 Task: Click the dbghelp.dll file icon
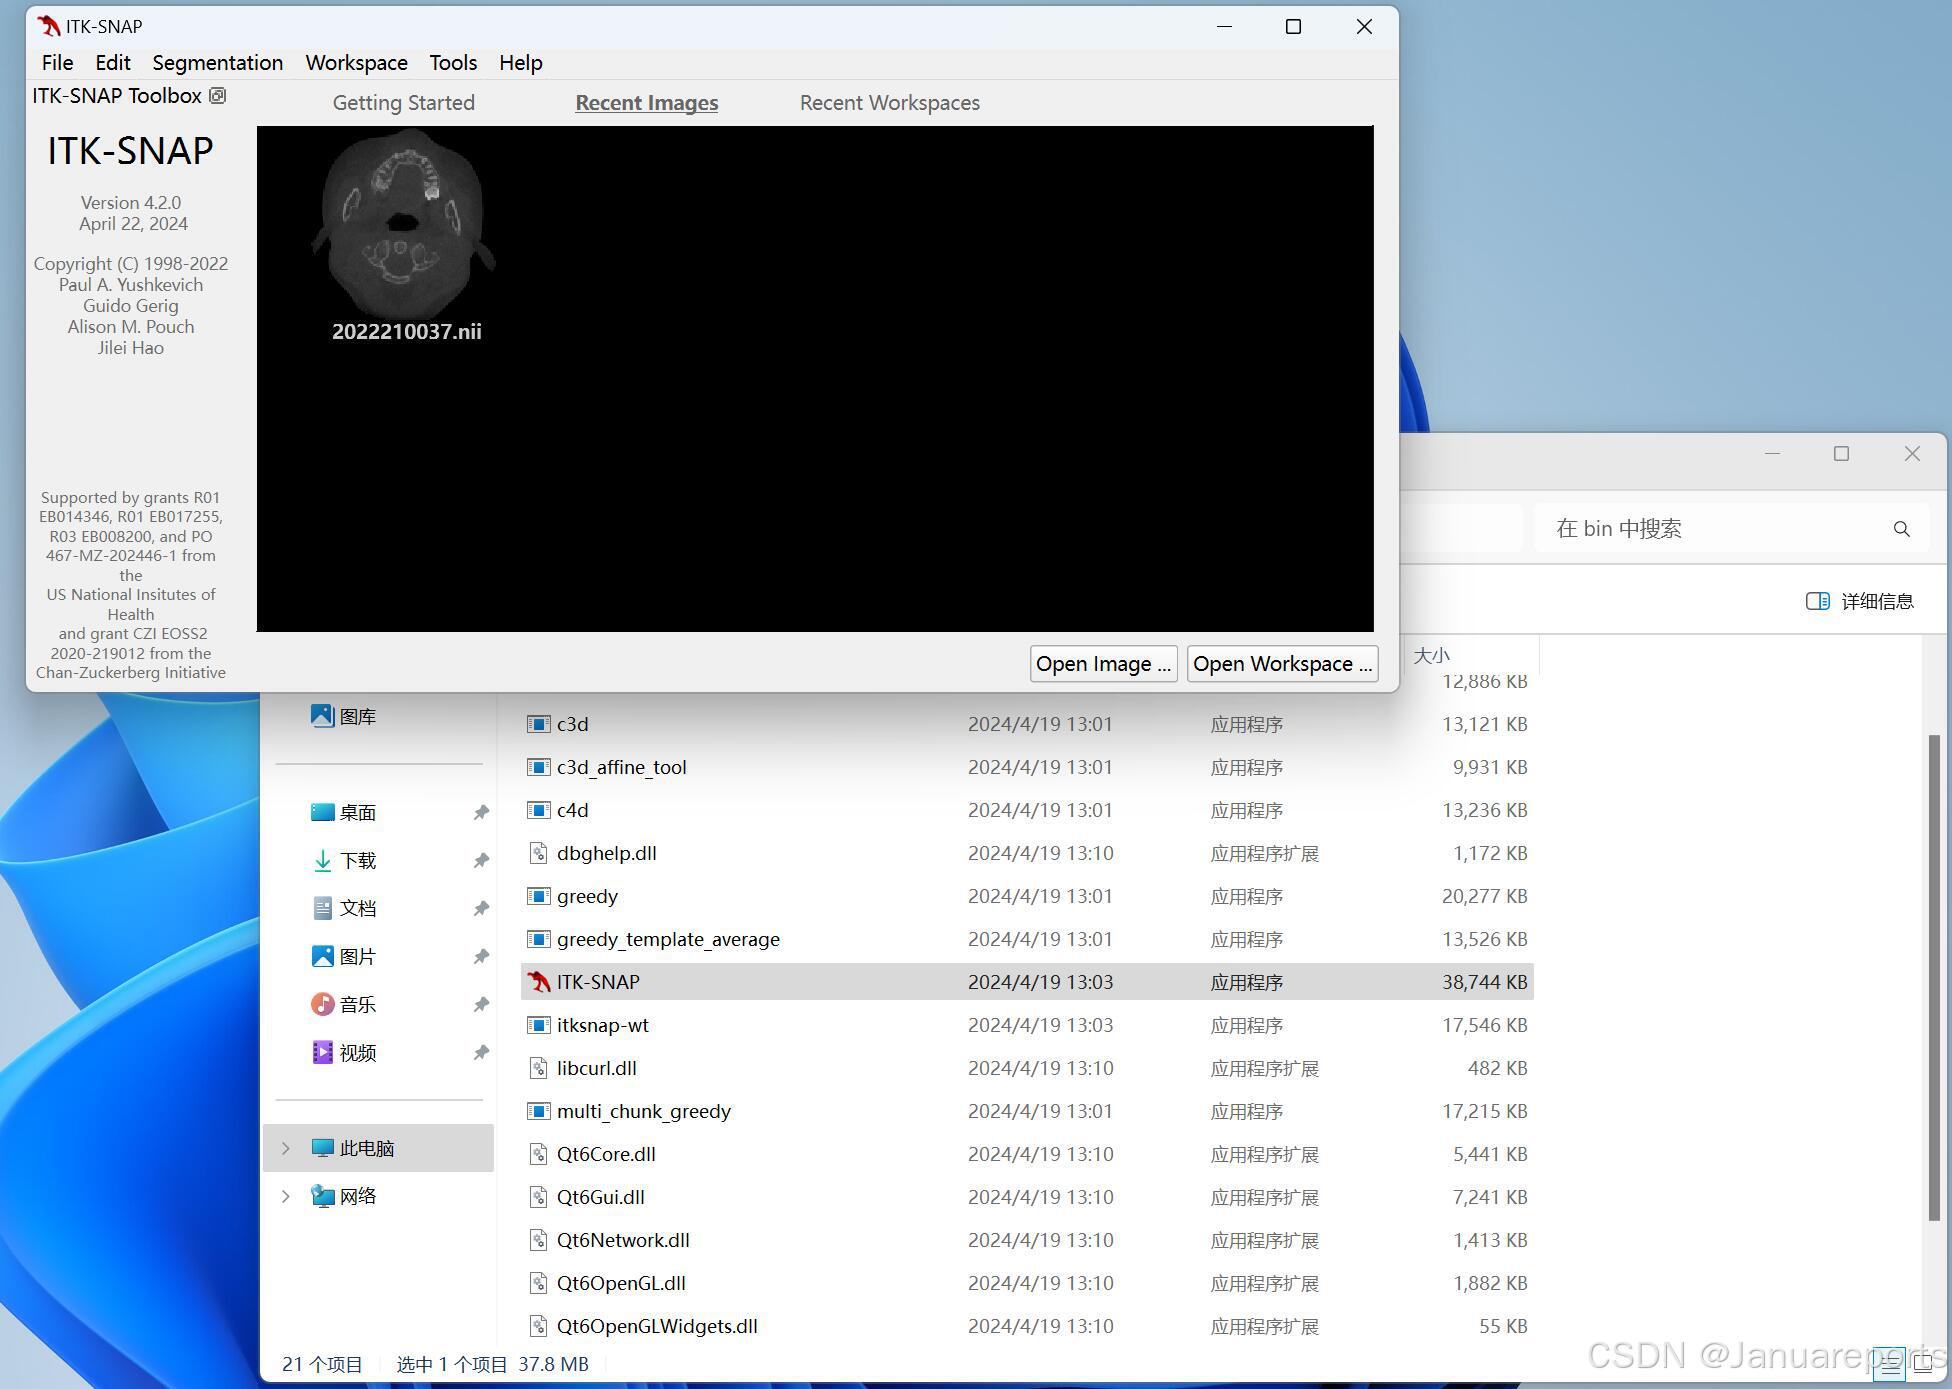coord(539,853)
